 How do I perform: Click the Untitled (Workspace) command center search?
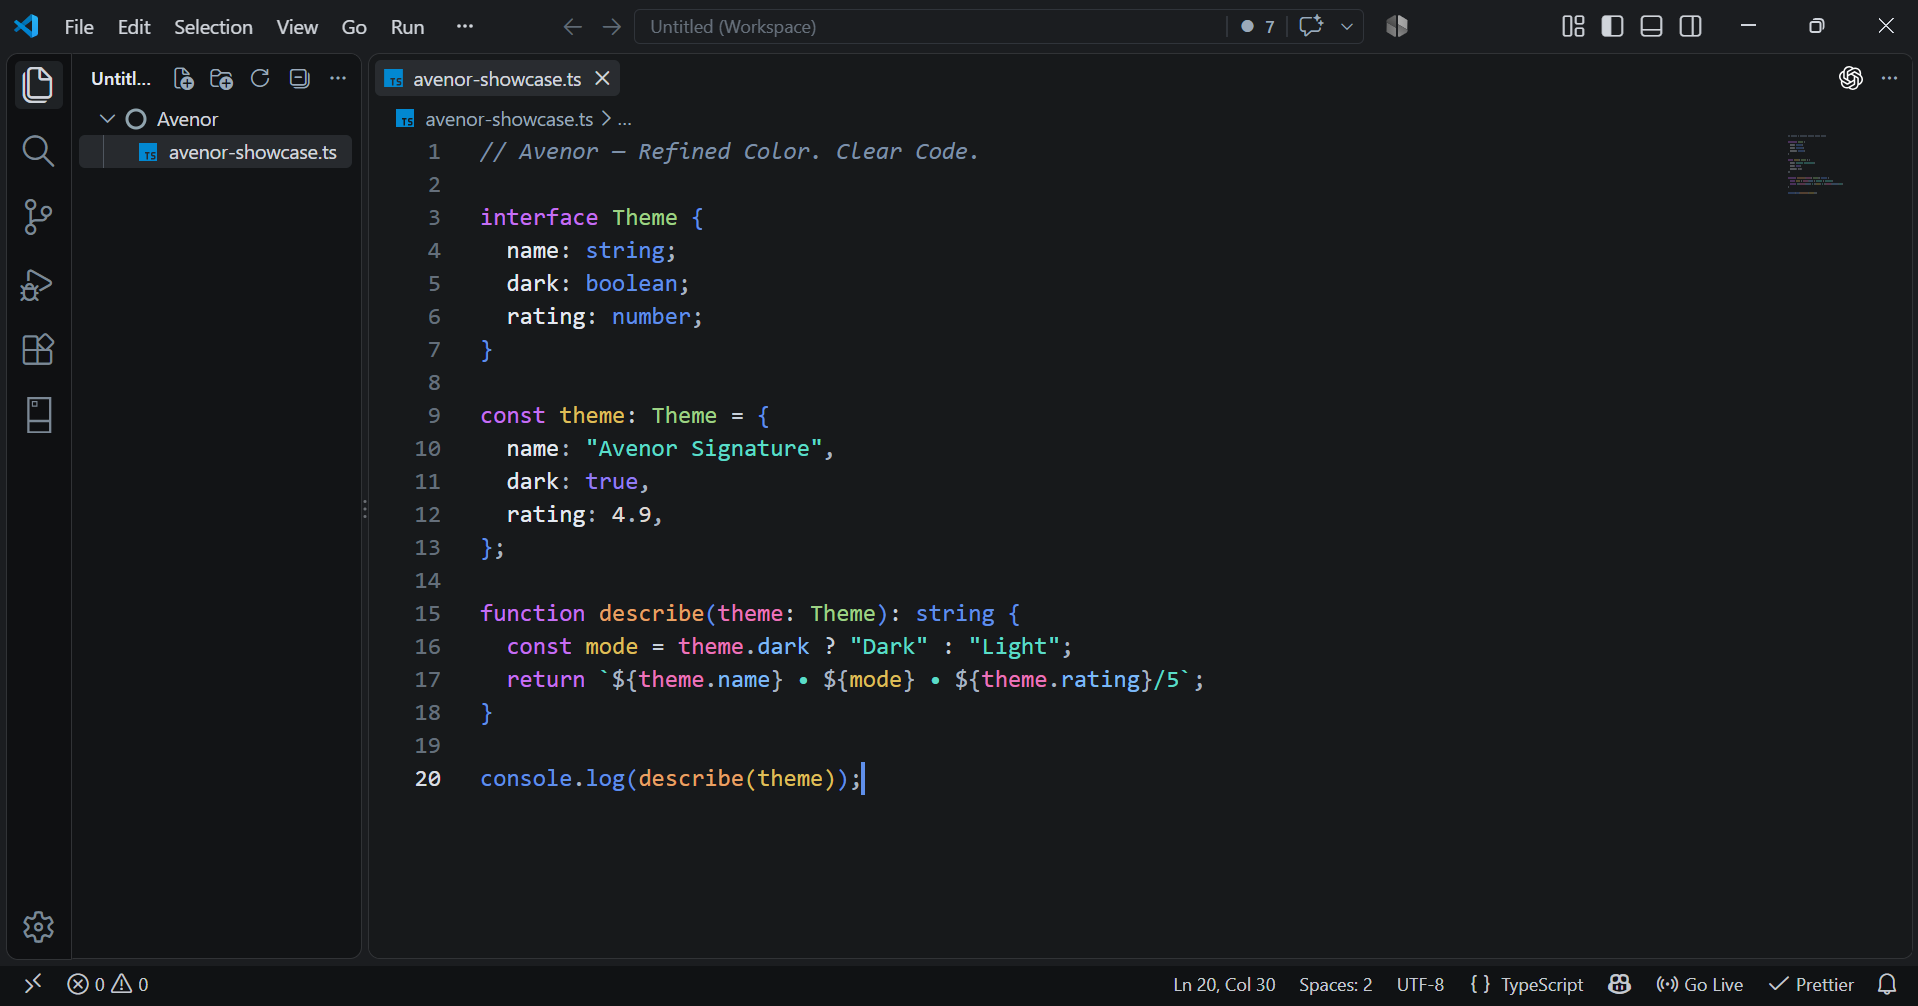(930, 27)
